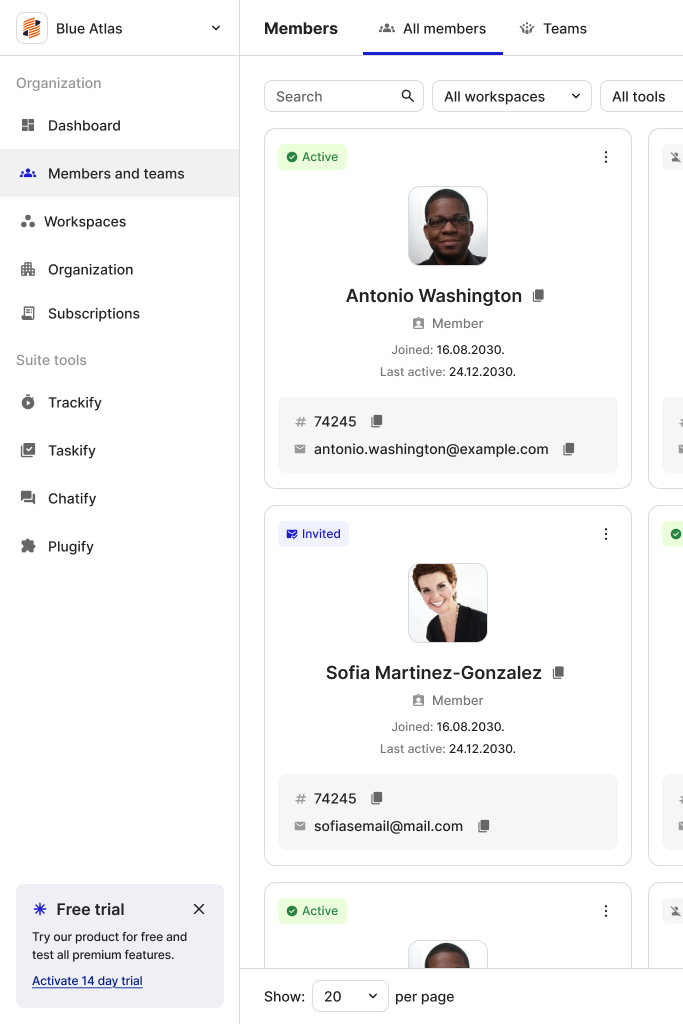
Task: Copy Sofia Martinez-Gonzalez's name with copy icon
Action: tap(559, 673)
